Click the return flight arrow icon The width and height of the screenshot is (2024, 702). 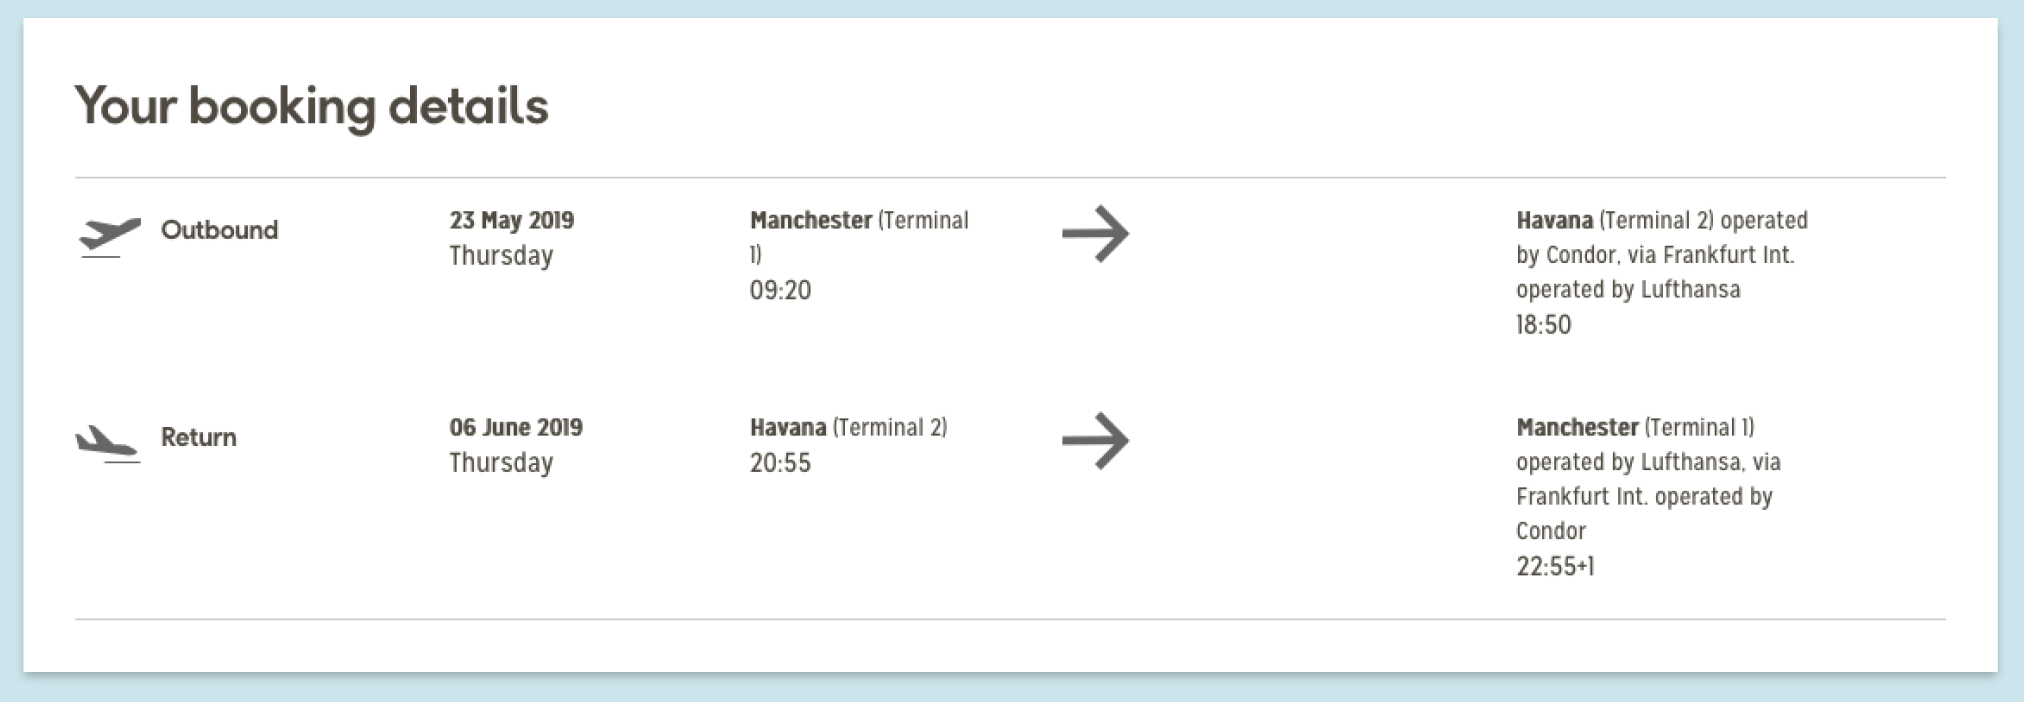pyautogui.click(x=1095, y=441)
